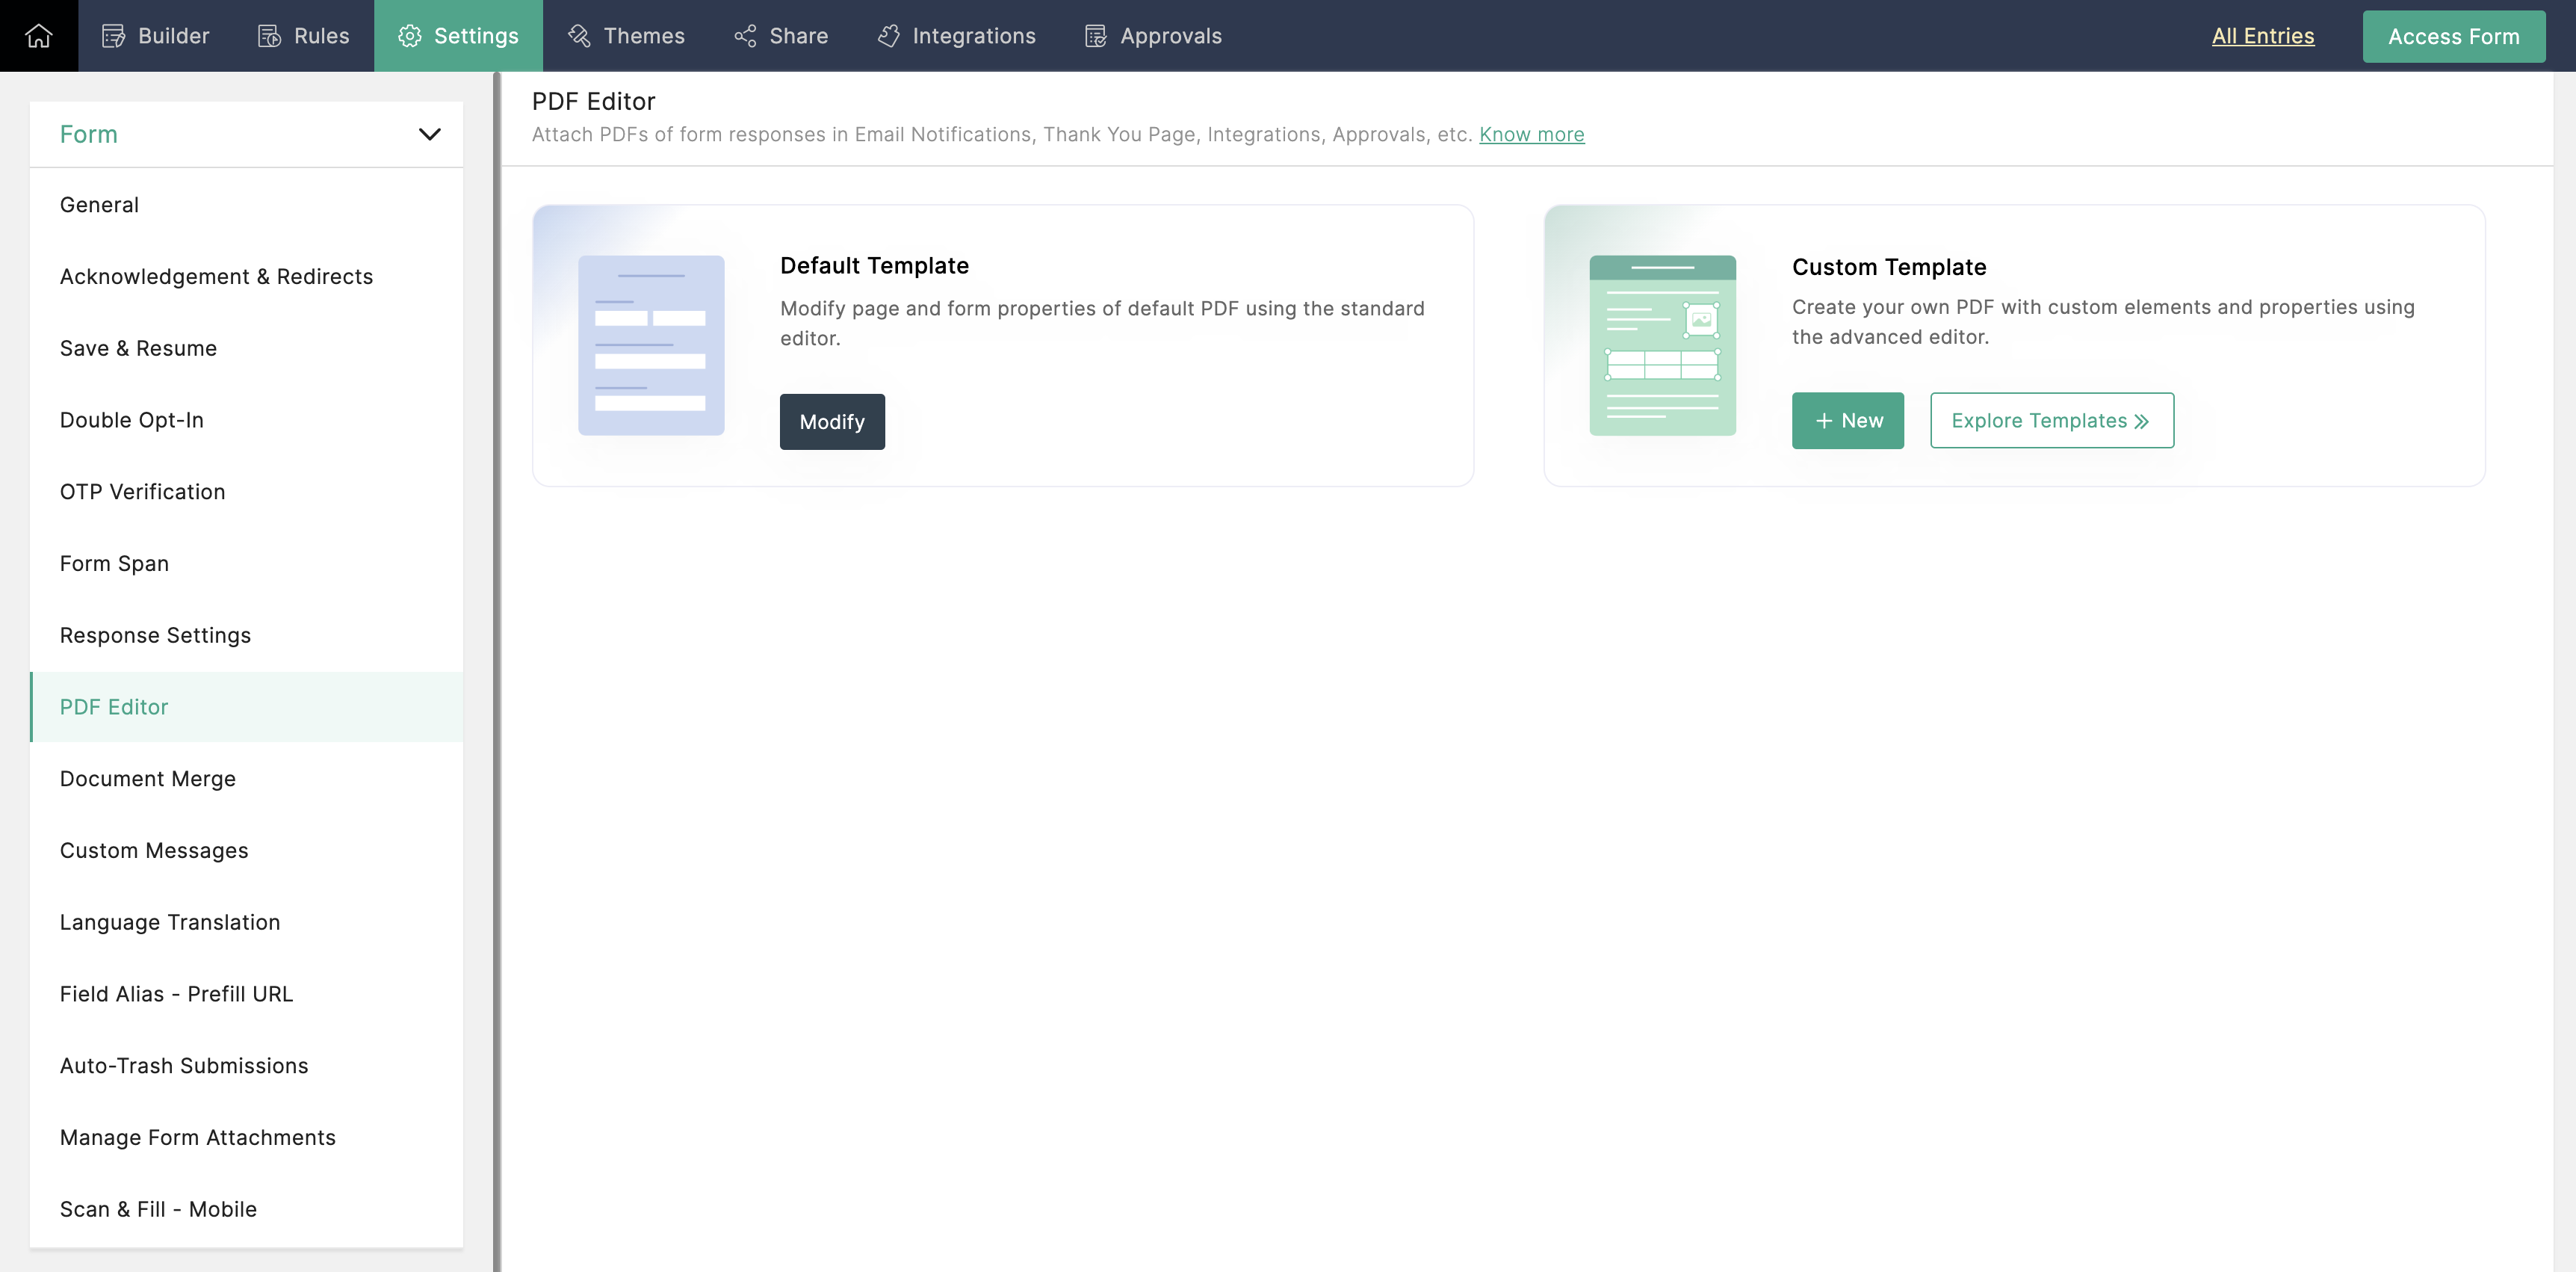Open OTP Verification settings
2576x1272 pixels.
tap(142, 492)
